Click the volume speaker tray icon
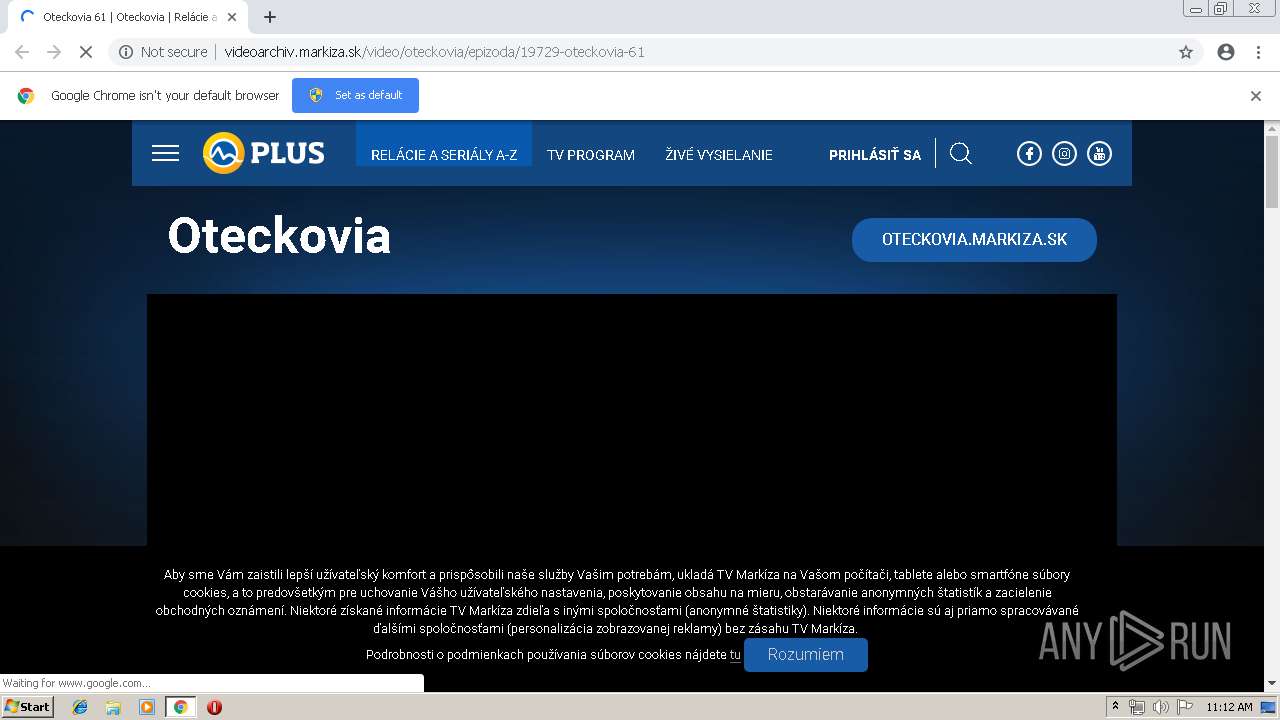Image resolution: width=1280 pixels, height=720 pixels. click(x=1160, y=707)
